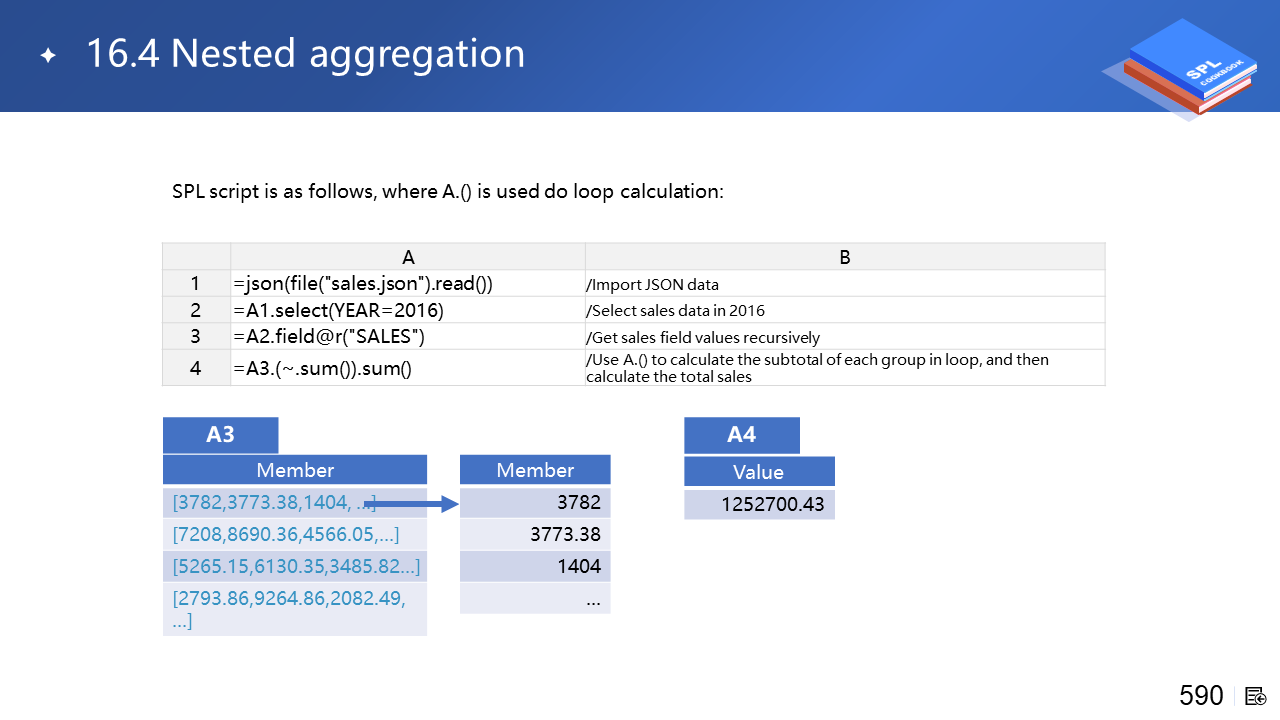This screenshot has width=1280, height=720.
Task: Click the page number 590
Action: pos(1201,696)
